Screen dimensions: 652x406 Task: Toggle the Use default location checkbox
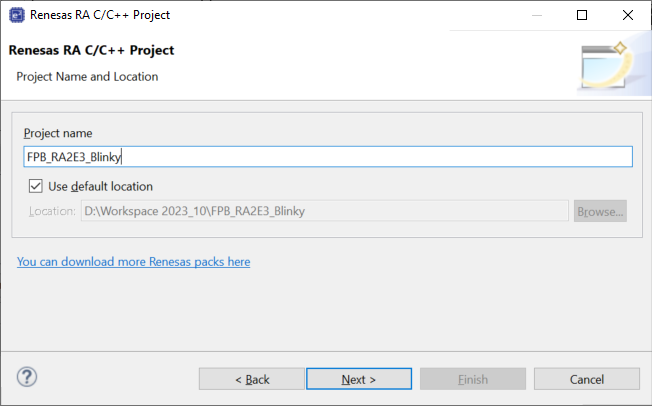tap(37, 186)
